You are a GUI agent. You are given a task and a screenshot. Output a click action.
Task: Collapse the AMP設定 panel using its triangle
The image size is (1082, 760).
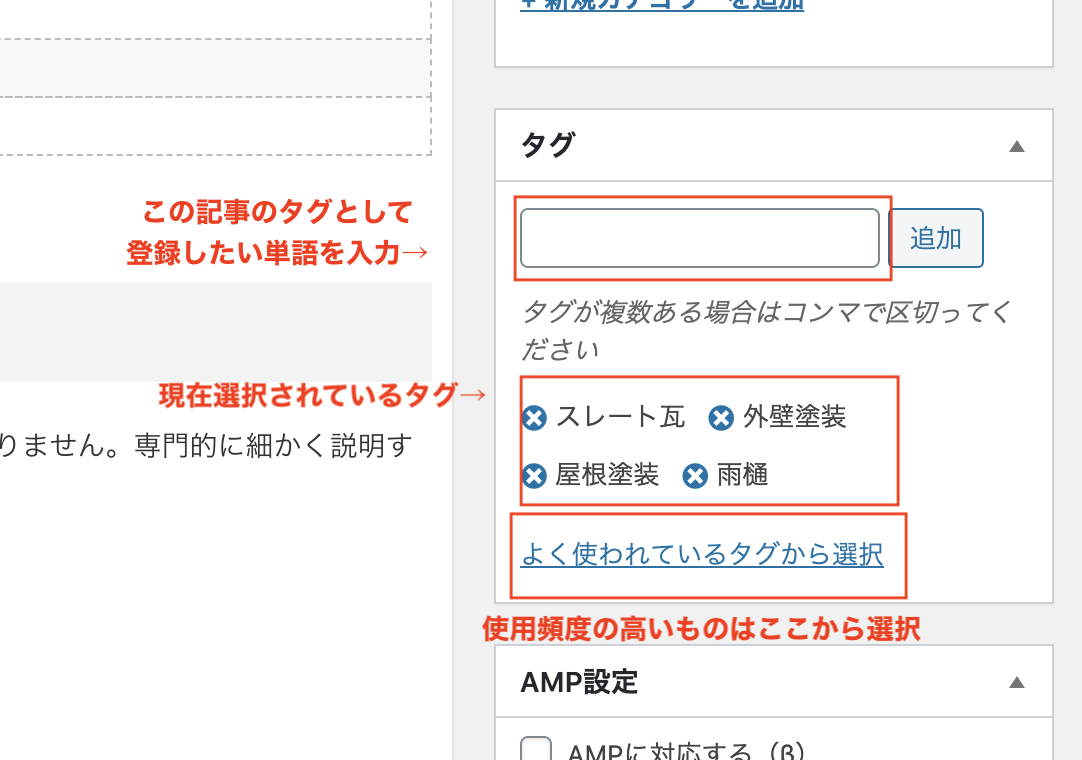pyautogui.click(x=1017, y=683)
